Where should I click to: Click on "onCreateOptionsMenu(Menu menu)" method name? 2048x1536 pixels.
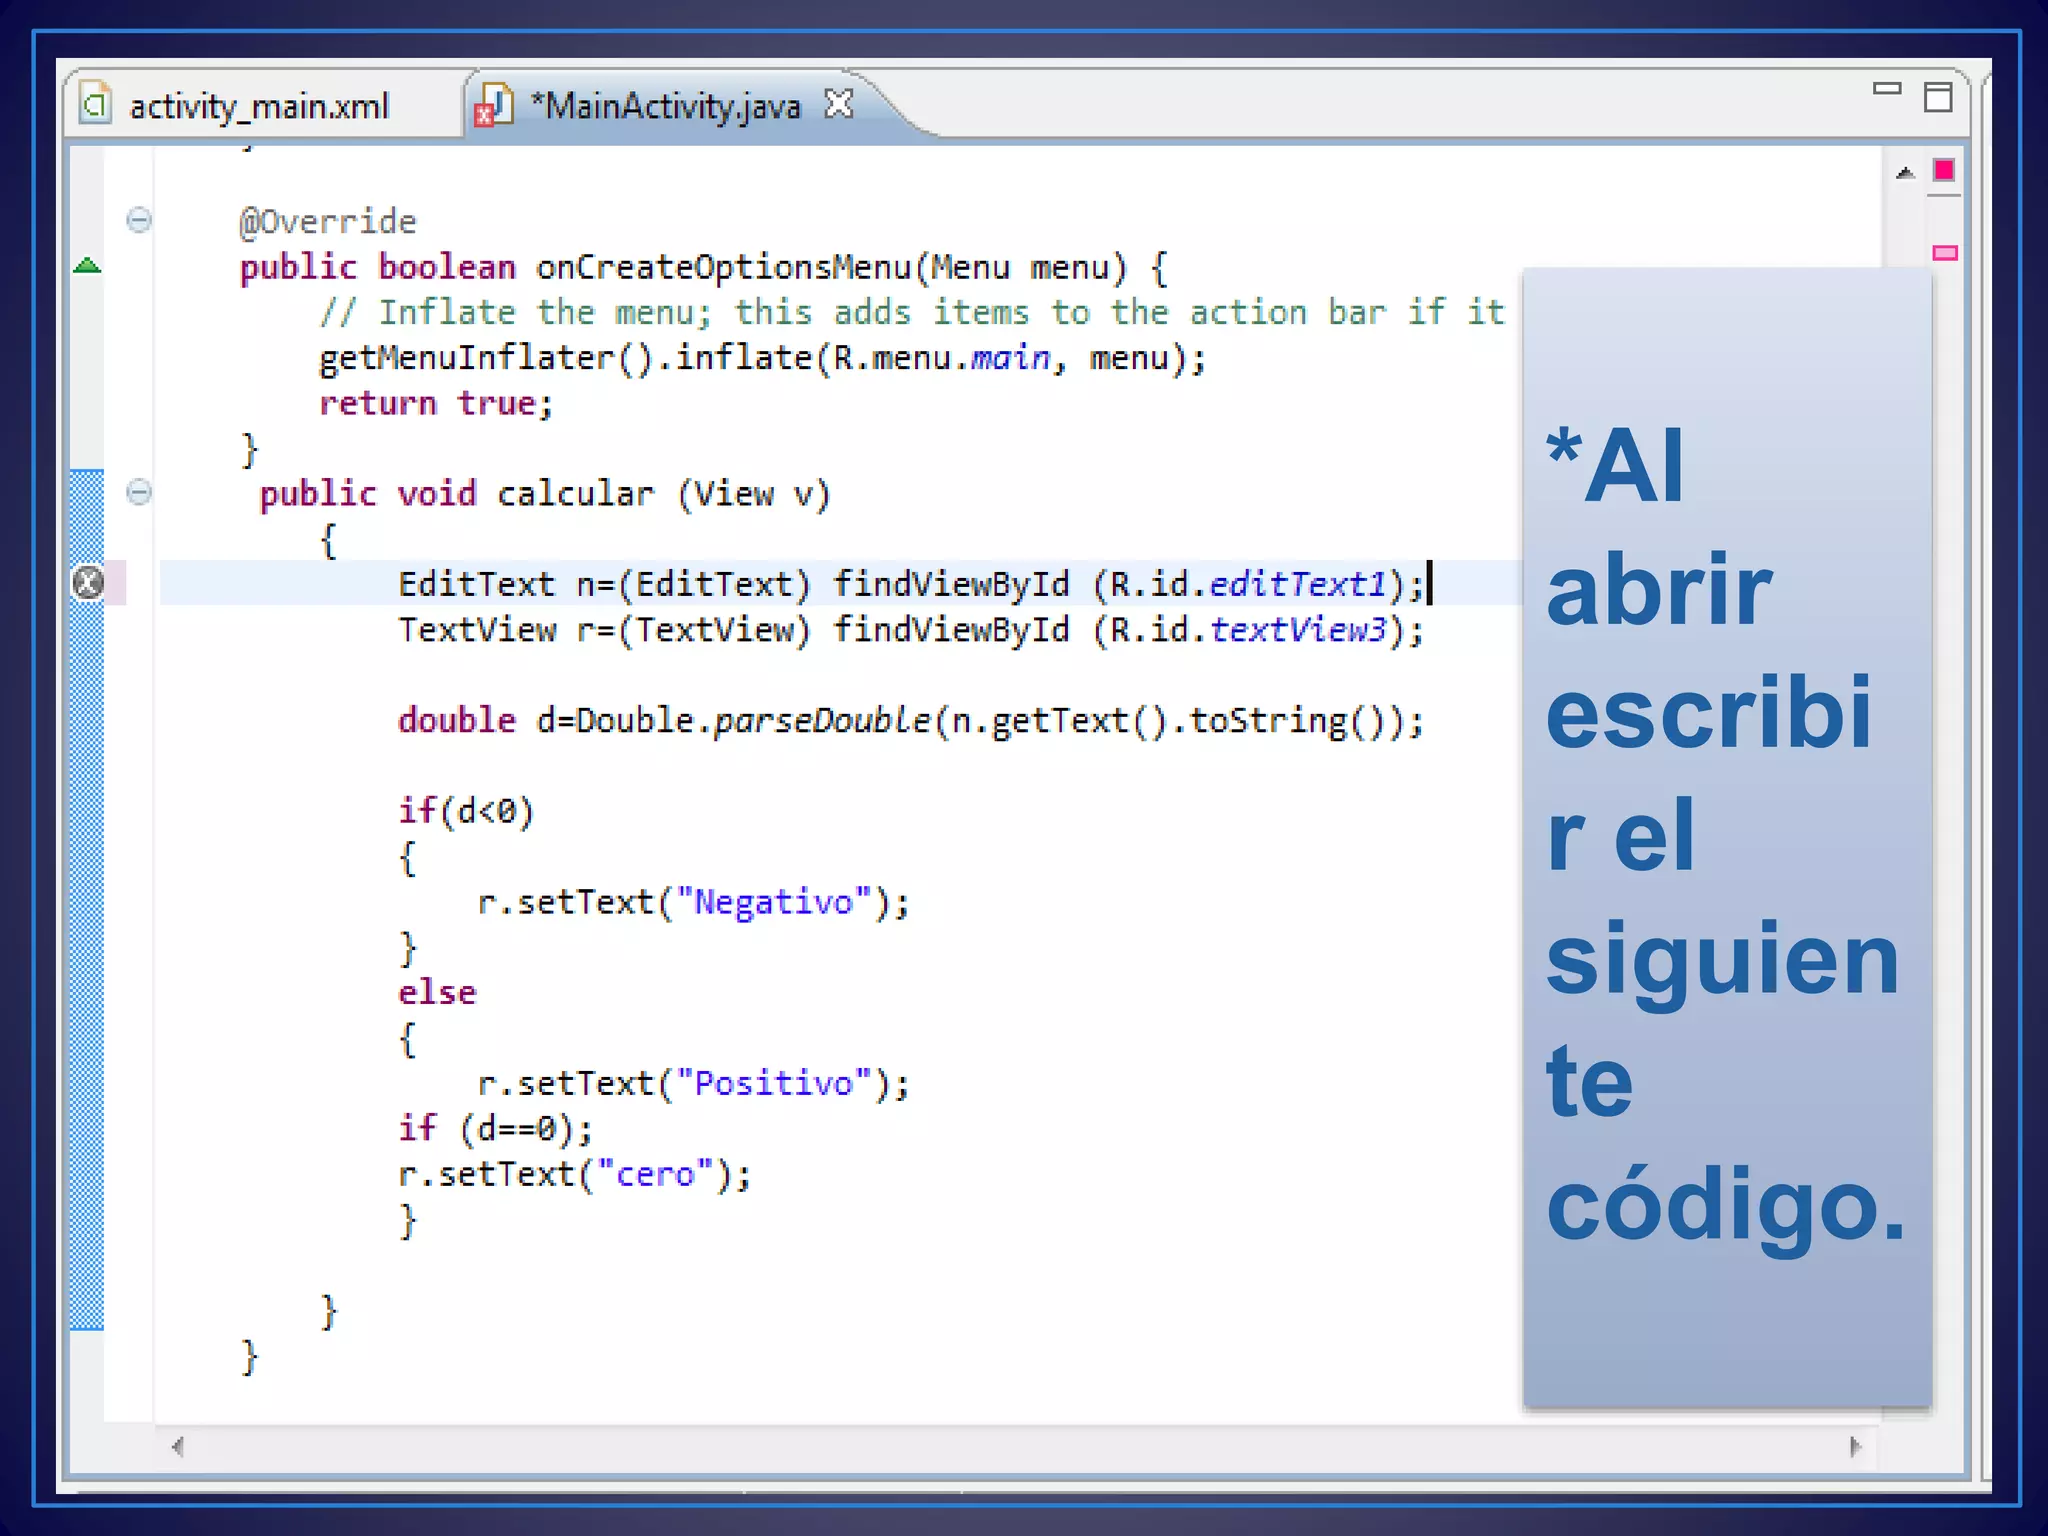(x=832, y=268)
